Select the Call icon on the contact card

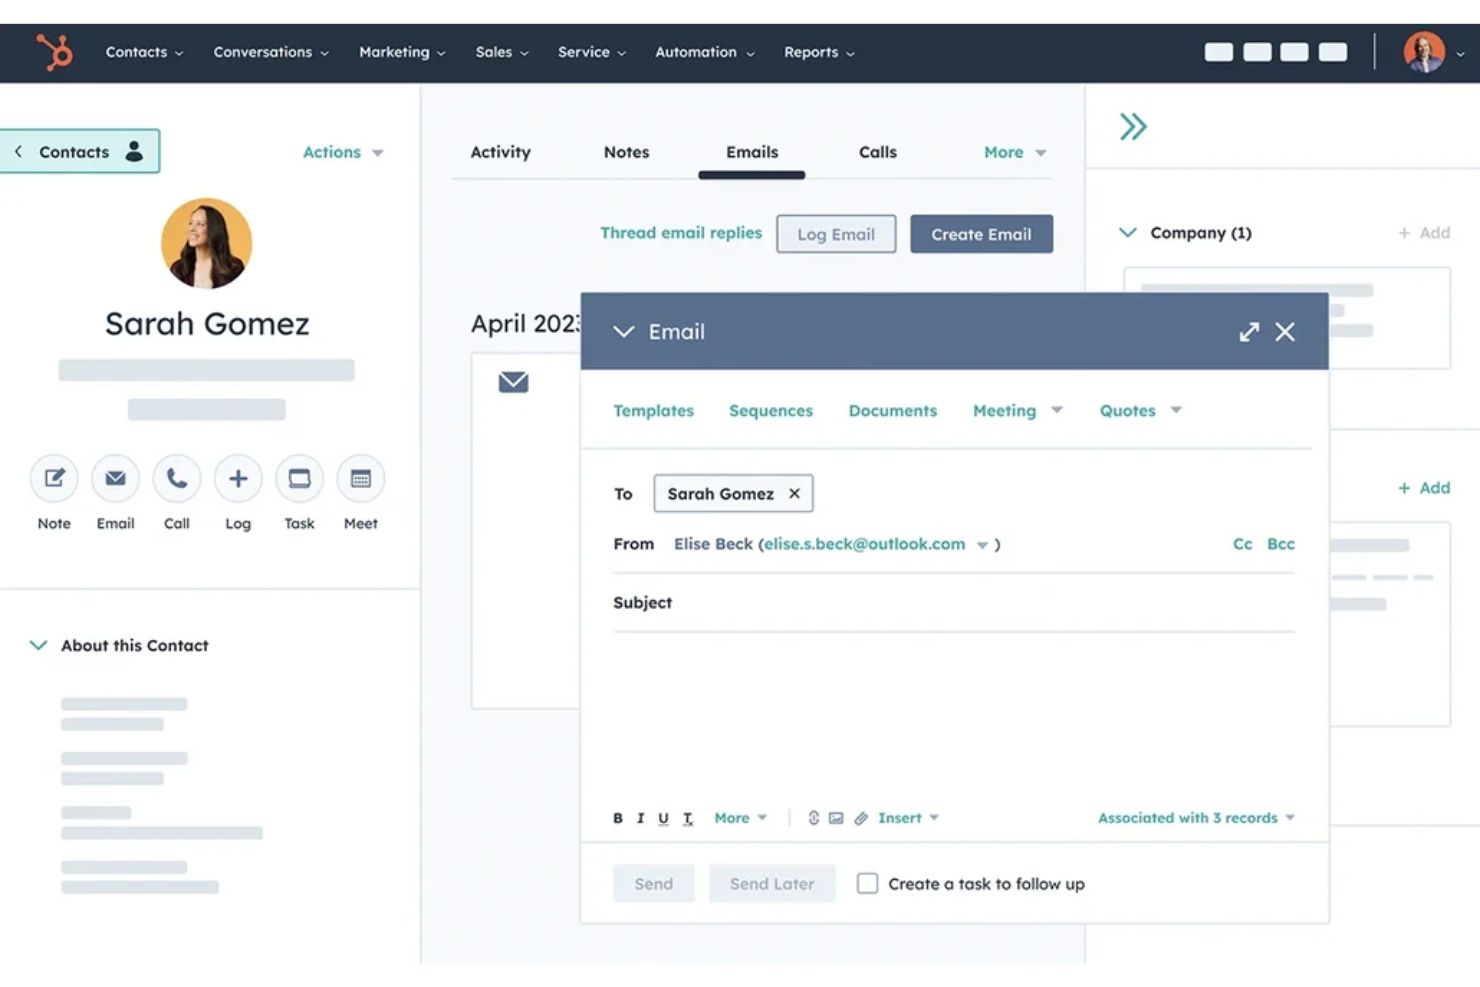(177, 479)
